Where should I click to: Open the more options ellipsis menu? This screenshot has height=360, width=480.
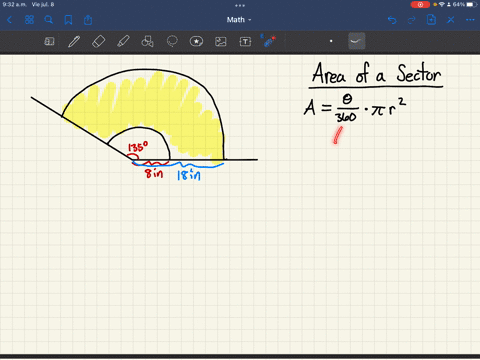(x=470, y=20)
